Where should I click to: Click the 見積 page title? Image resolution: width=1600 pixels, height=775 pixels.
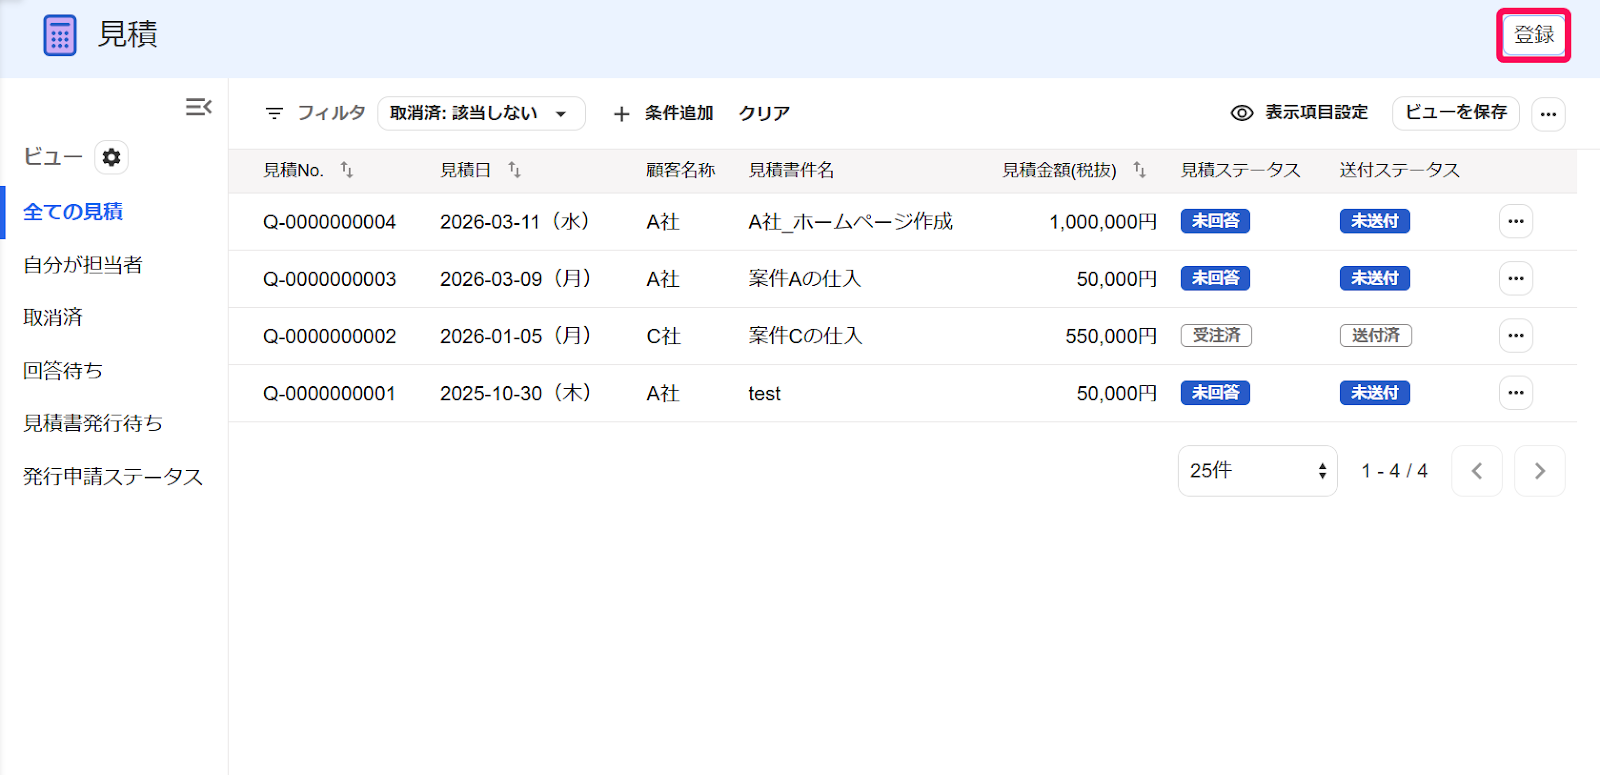click(127, 35)
